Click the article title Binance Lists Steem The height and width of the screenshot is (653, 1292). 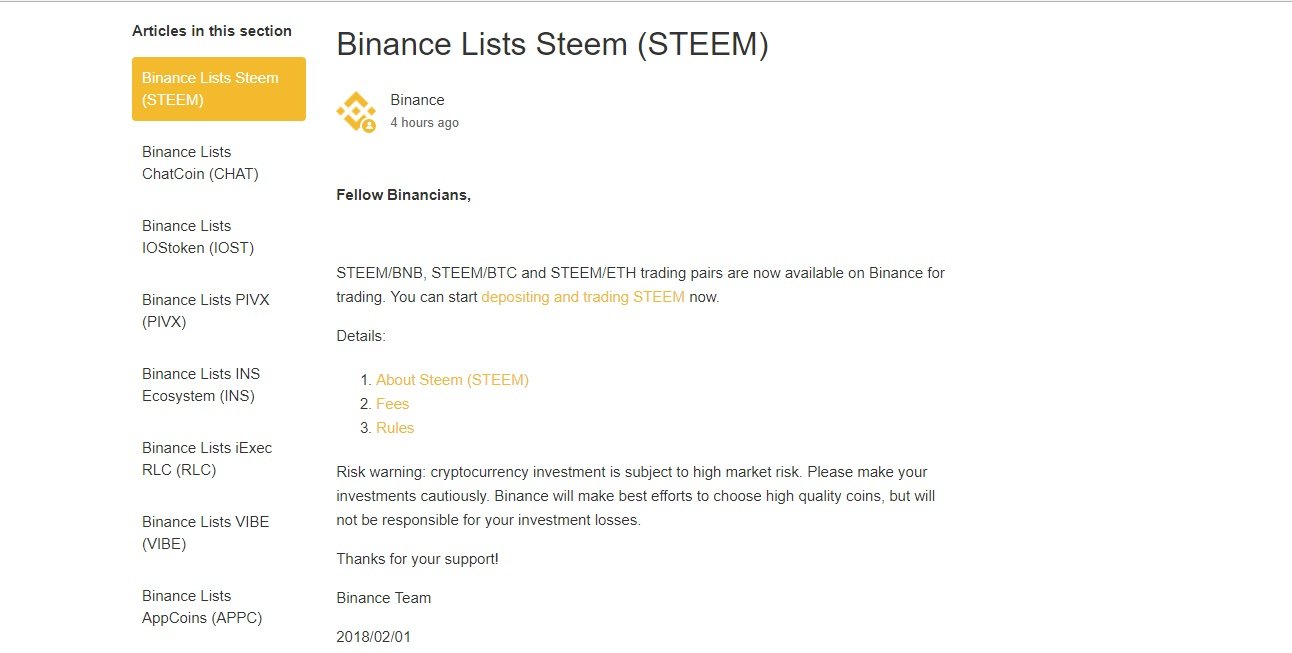point(552,44)
